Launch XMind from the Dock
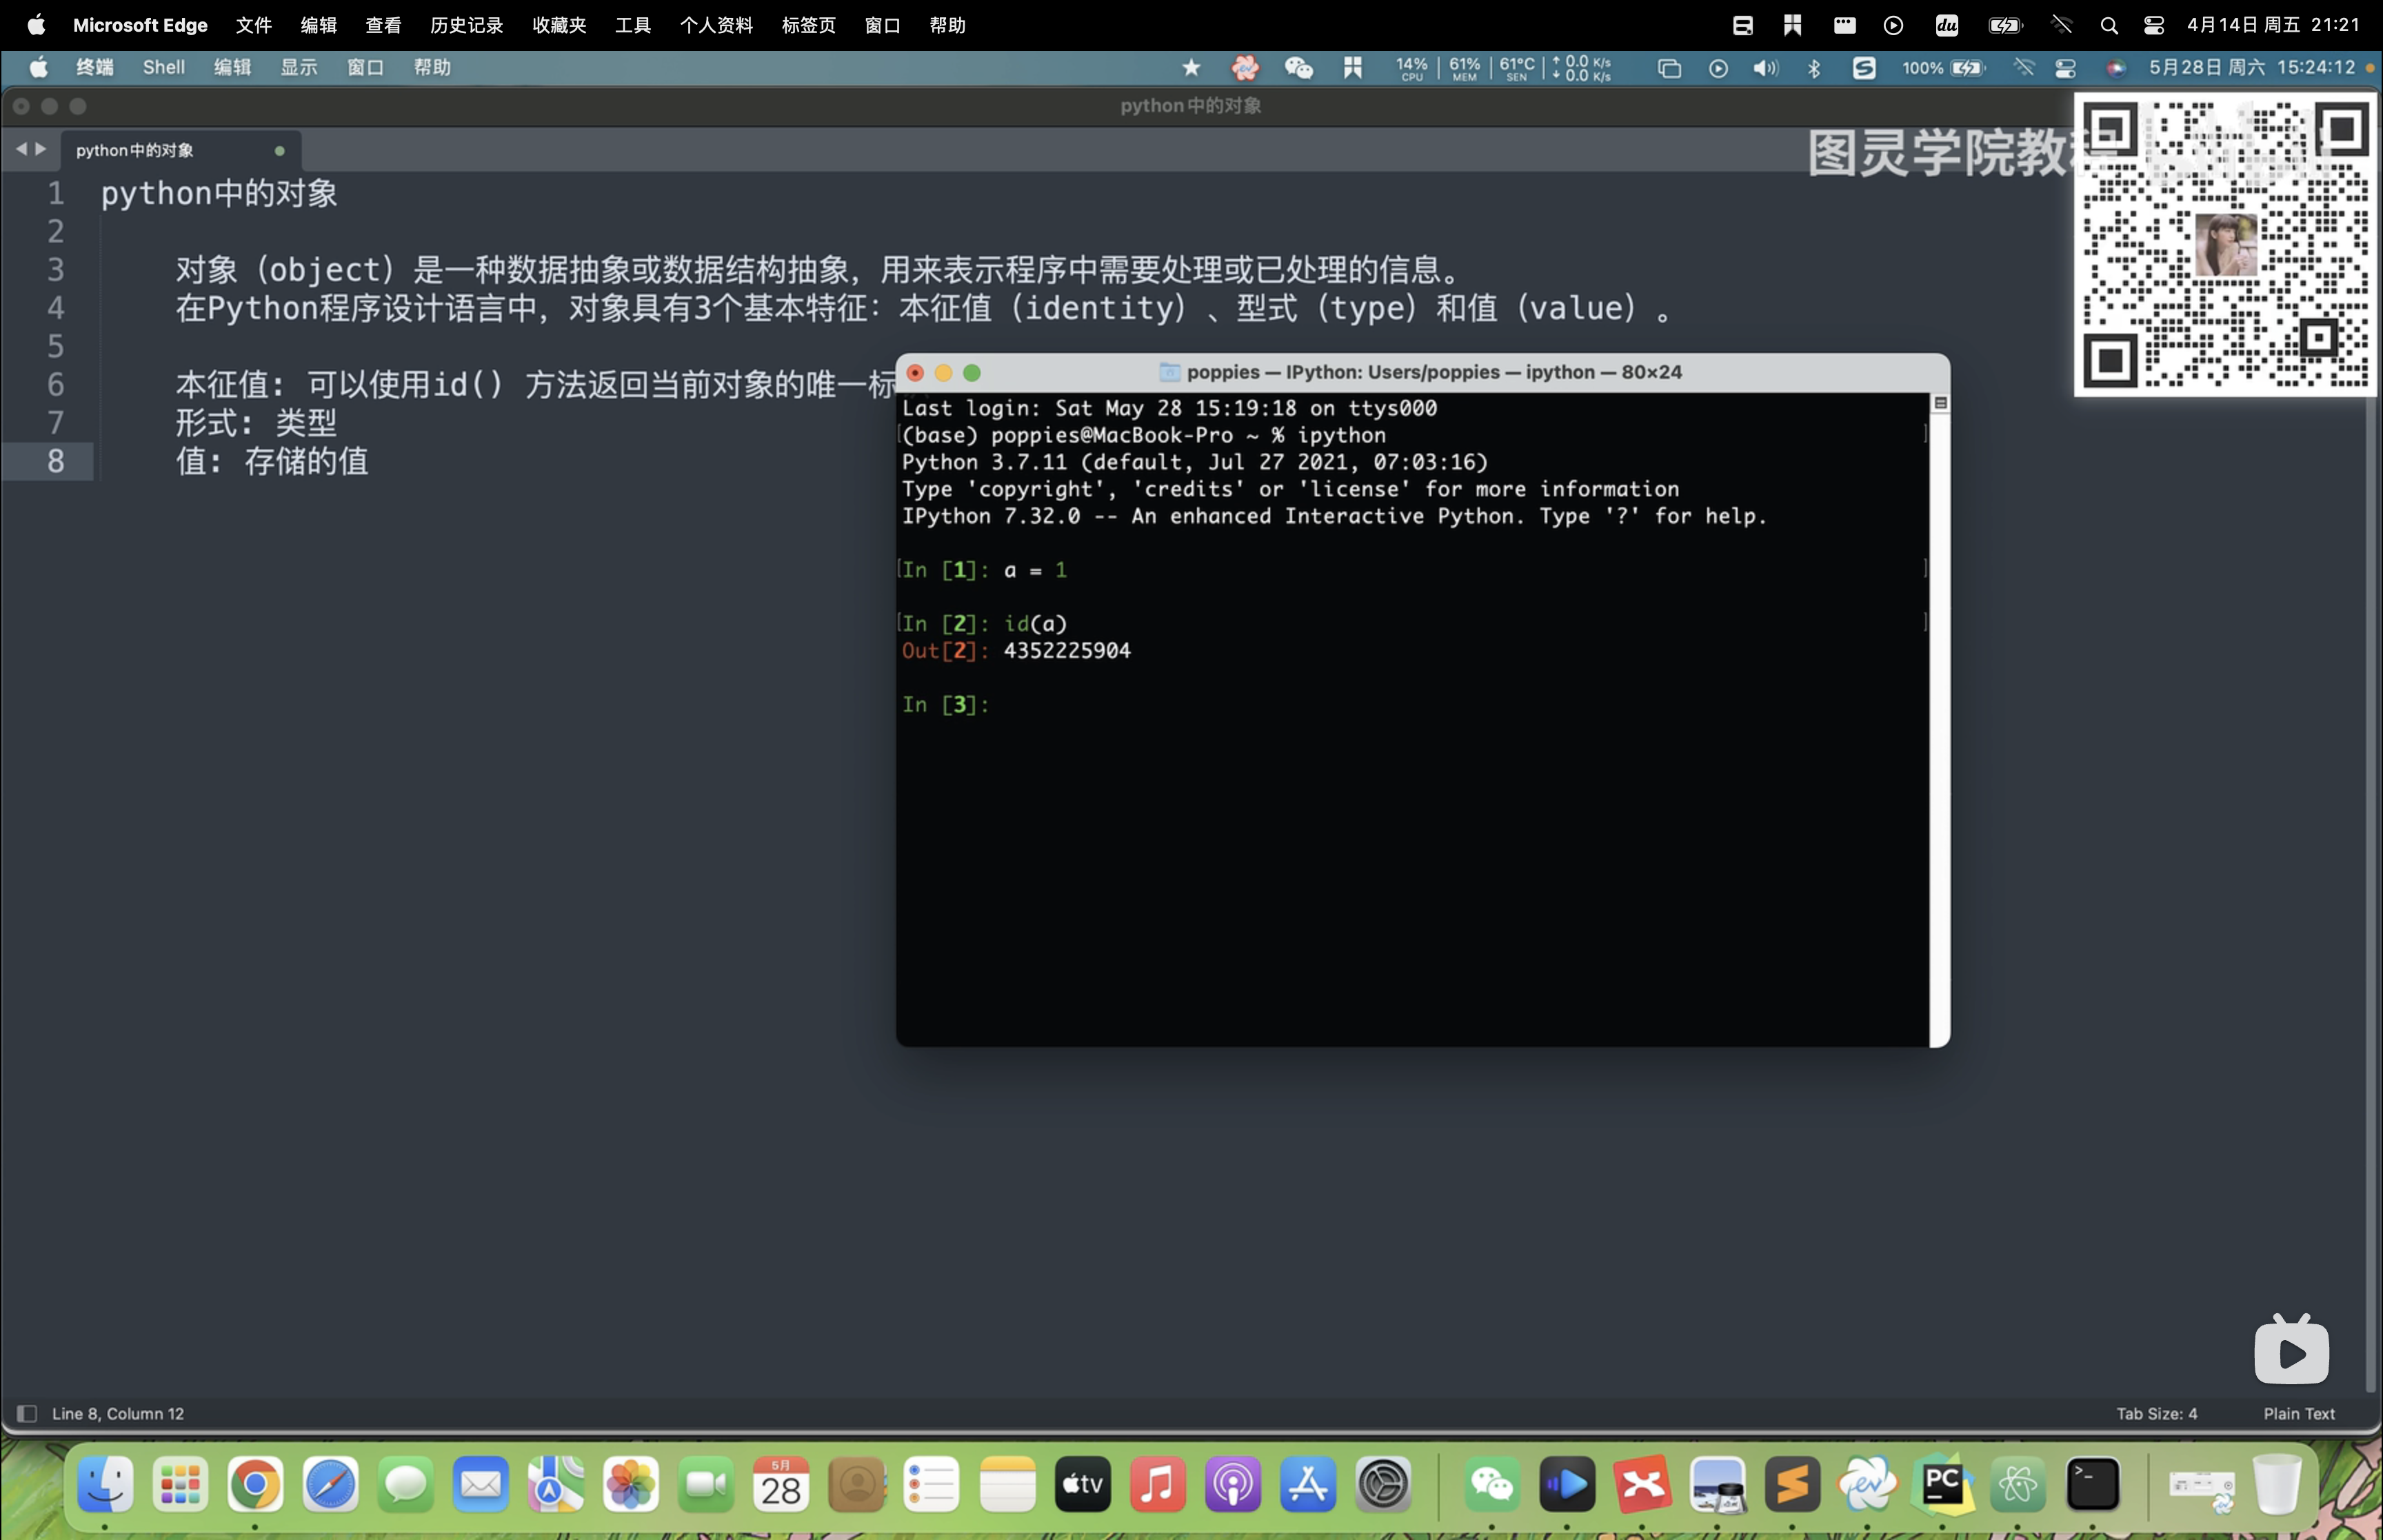Viewport: 2383px width, 1540px height. [1642, 1484]
